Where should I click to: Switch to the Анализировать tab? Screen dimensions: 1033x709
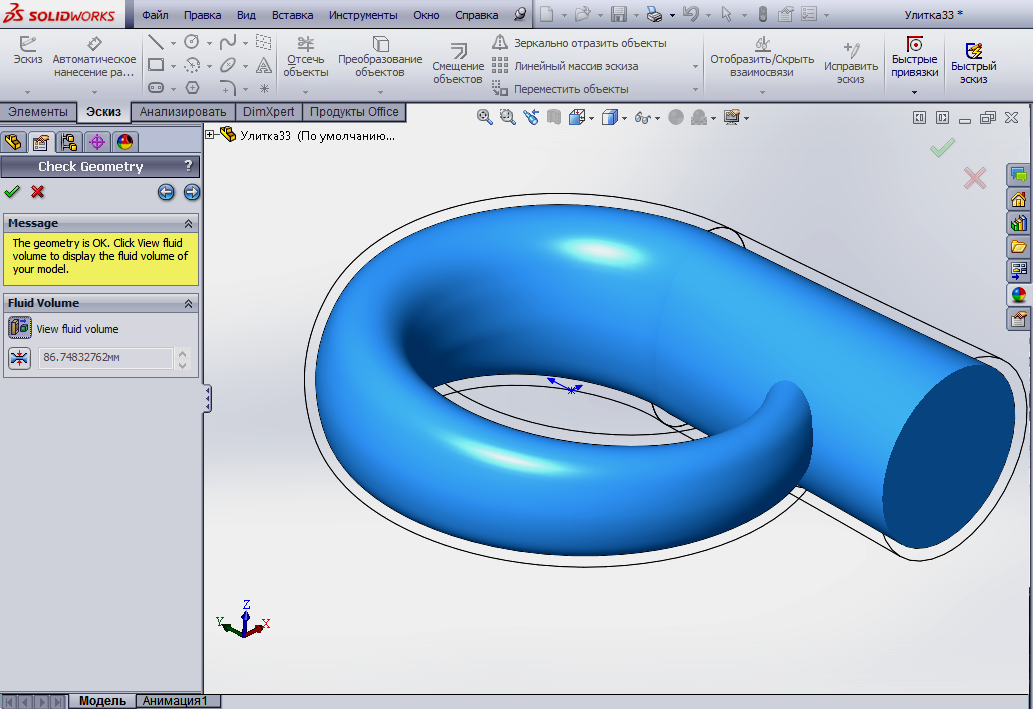click(x=182, y=112)
